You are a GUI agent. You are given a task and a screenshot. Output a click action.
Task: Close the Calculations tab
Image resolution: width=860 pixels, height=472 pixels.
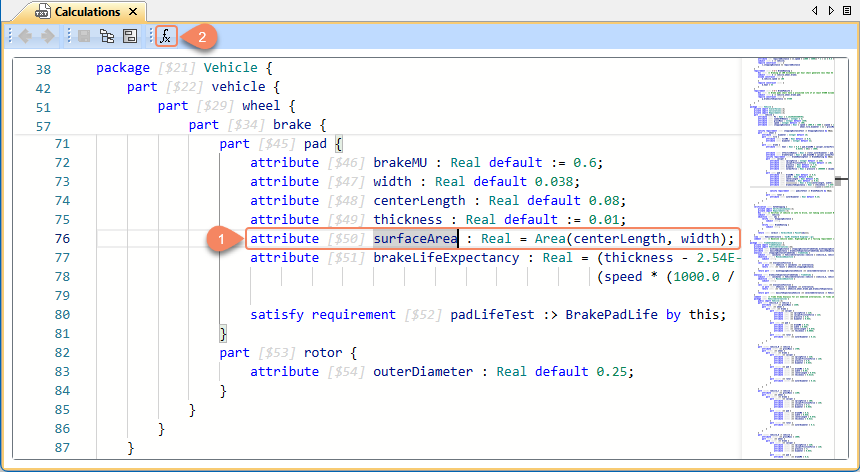point(134,12)
